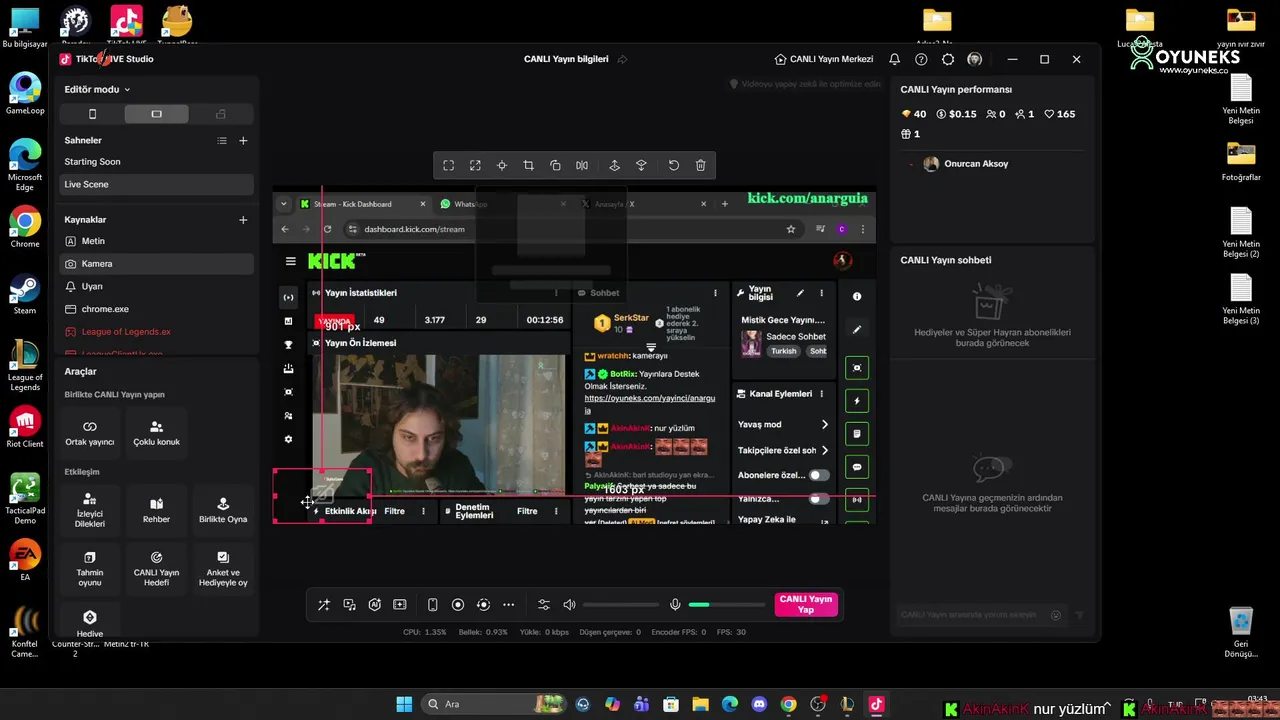Center the selected source in canvas
This screenshot has width=1280, height=720.
[x=502, y=165]
